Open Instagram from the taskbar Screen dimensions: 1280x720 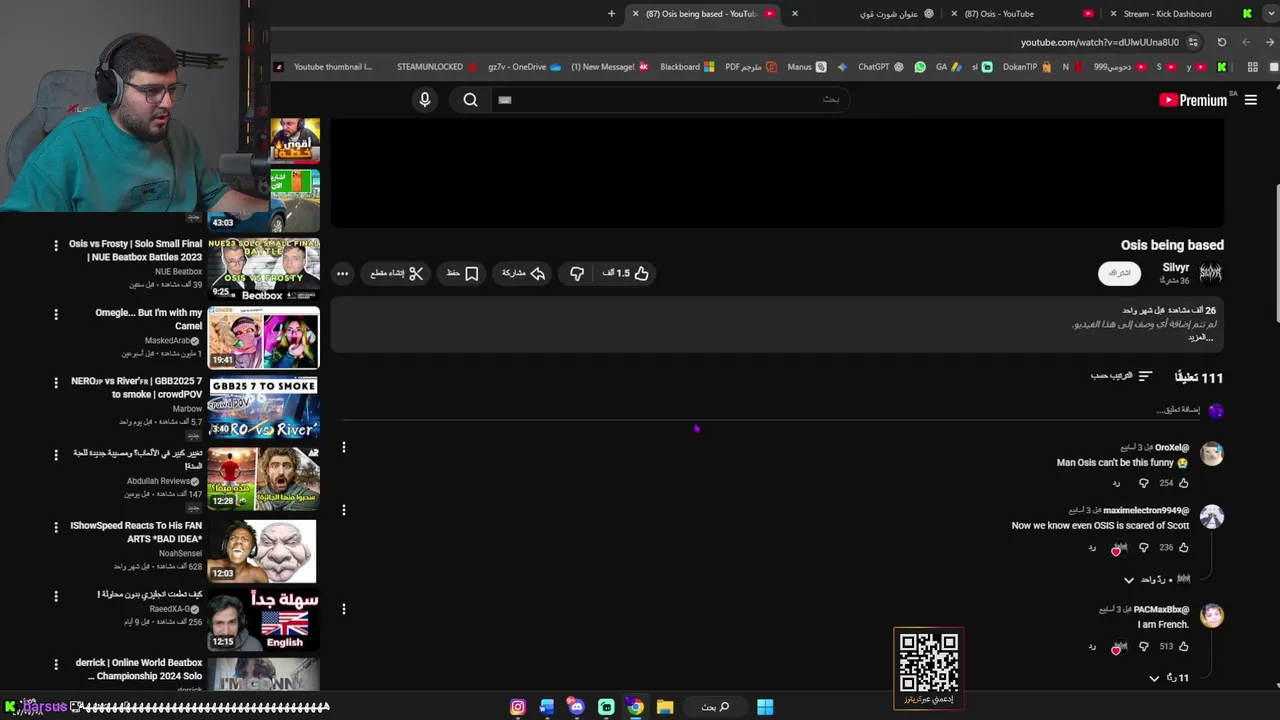[x=518, y=707]
